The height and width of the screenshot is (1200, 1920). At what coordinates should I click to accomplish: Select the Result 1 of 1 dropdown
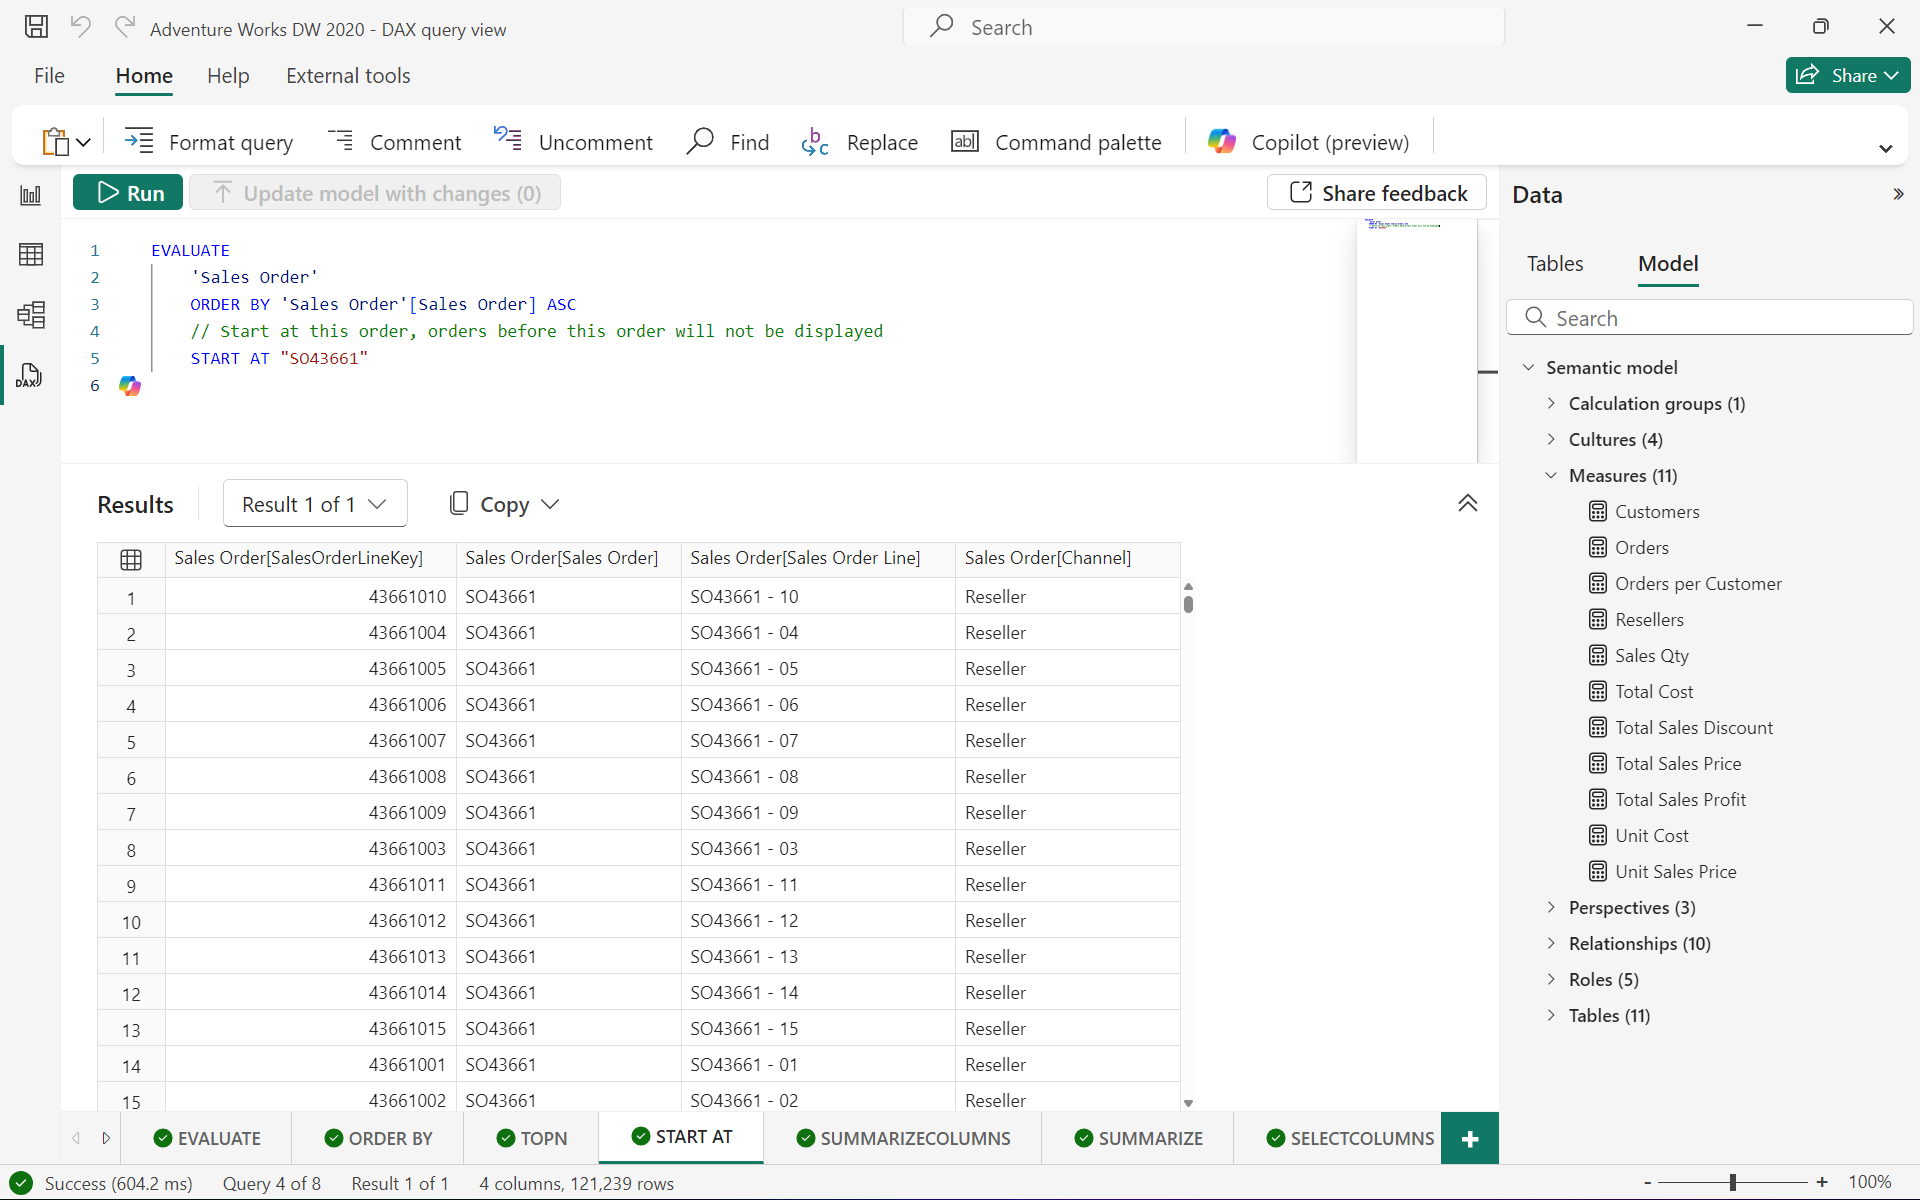(x=310, y=502)
